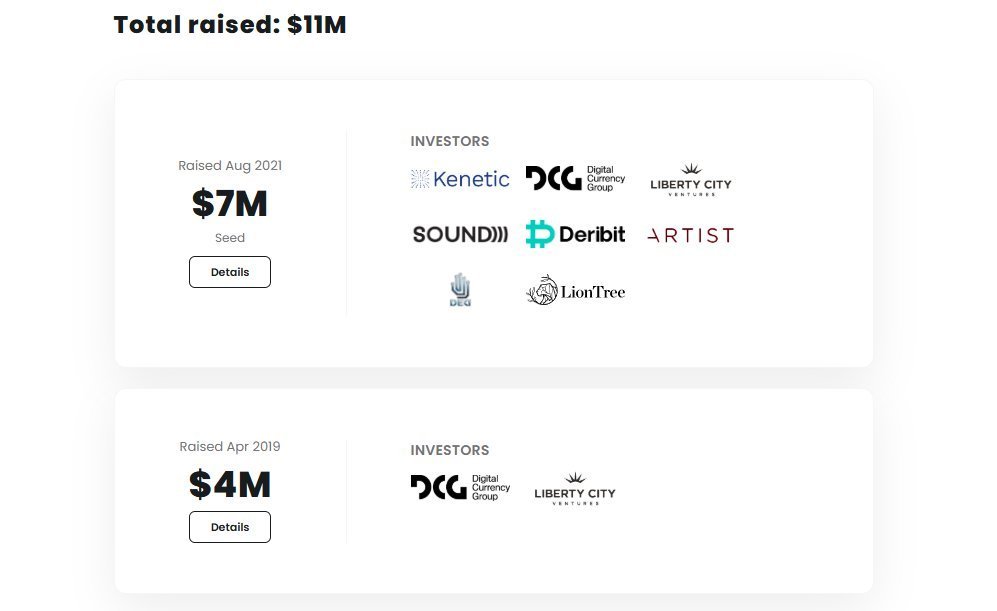Open the Deribit investor logo
This screenshot has height=611, width=997.
(x=575, y=234)
